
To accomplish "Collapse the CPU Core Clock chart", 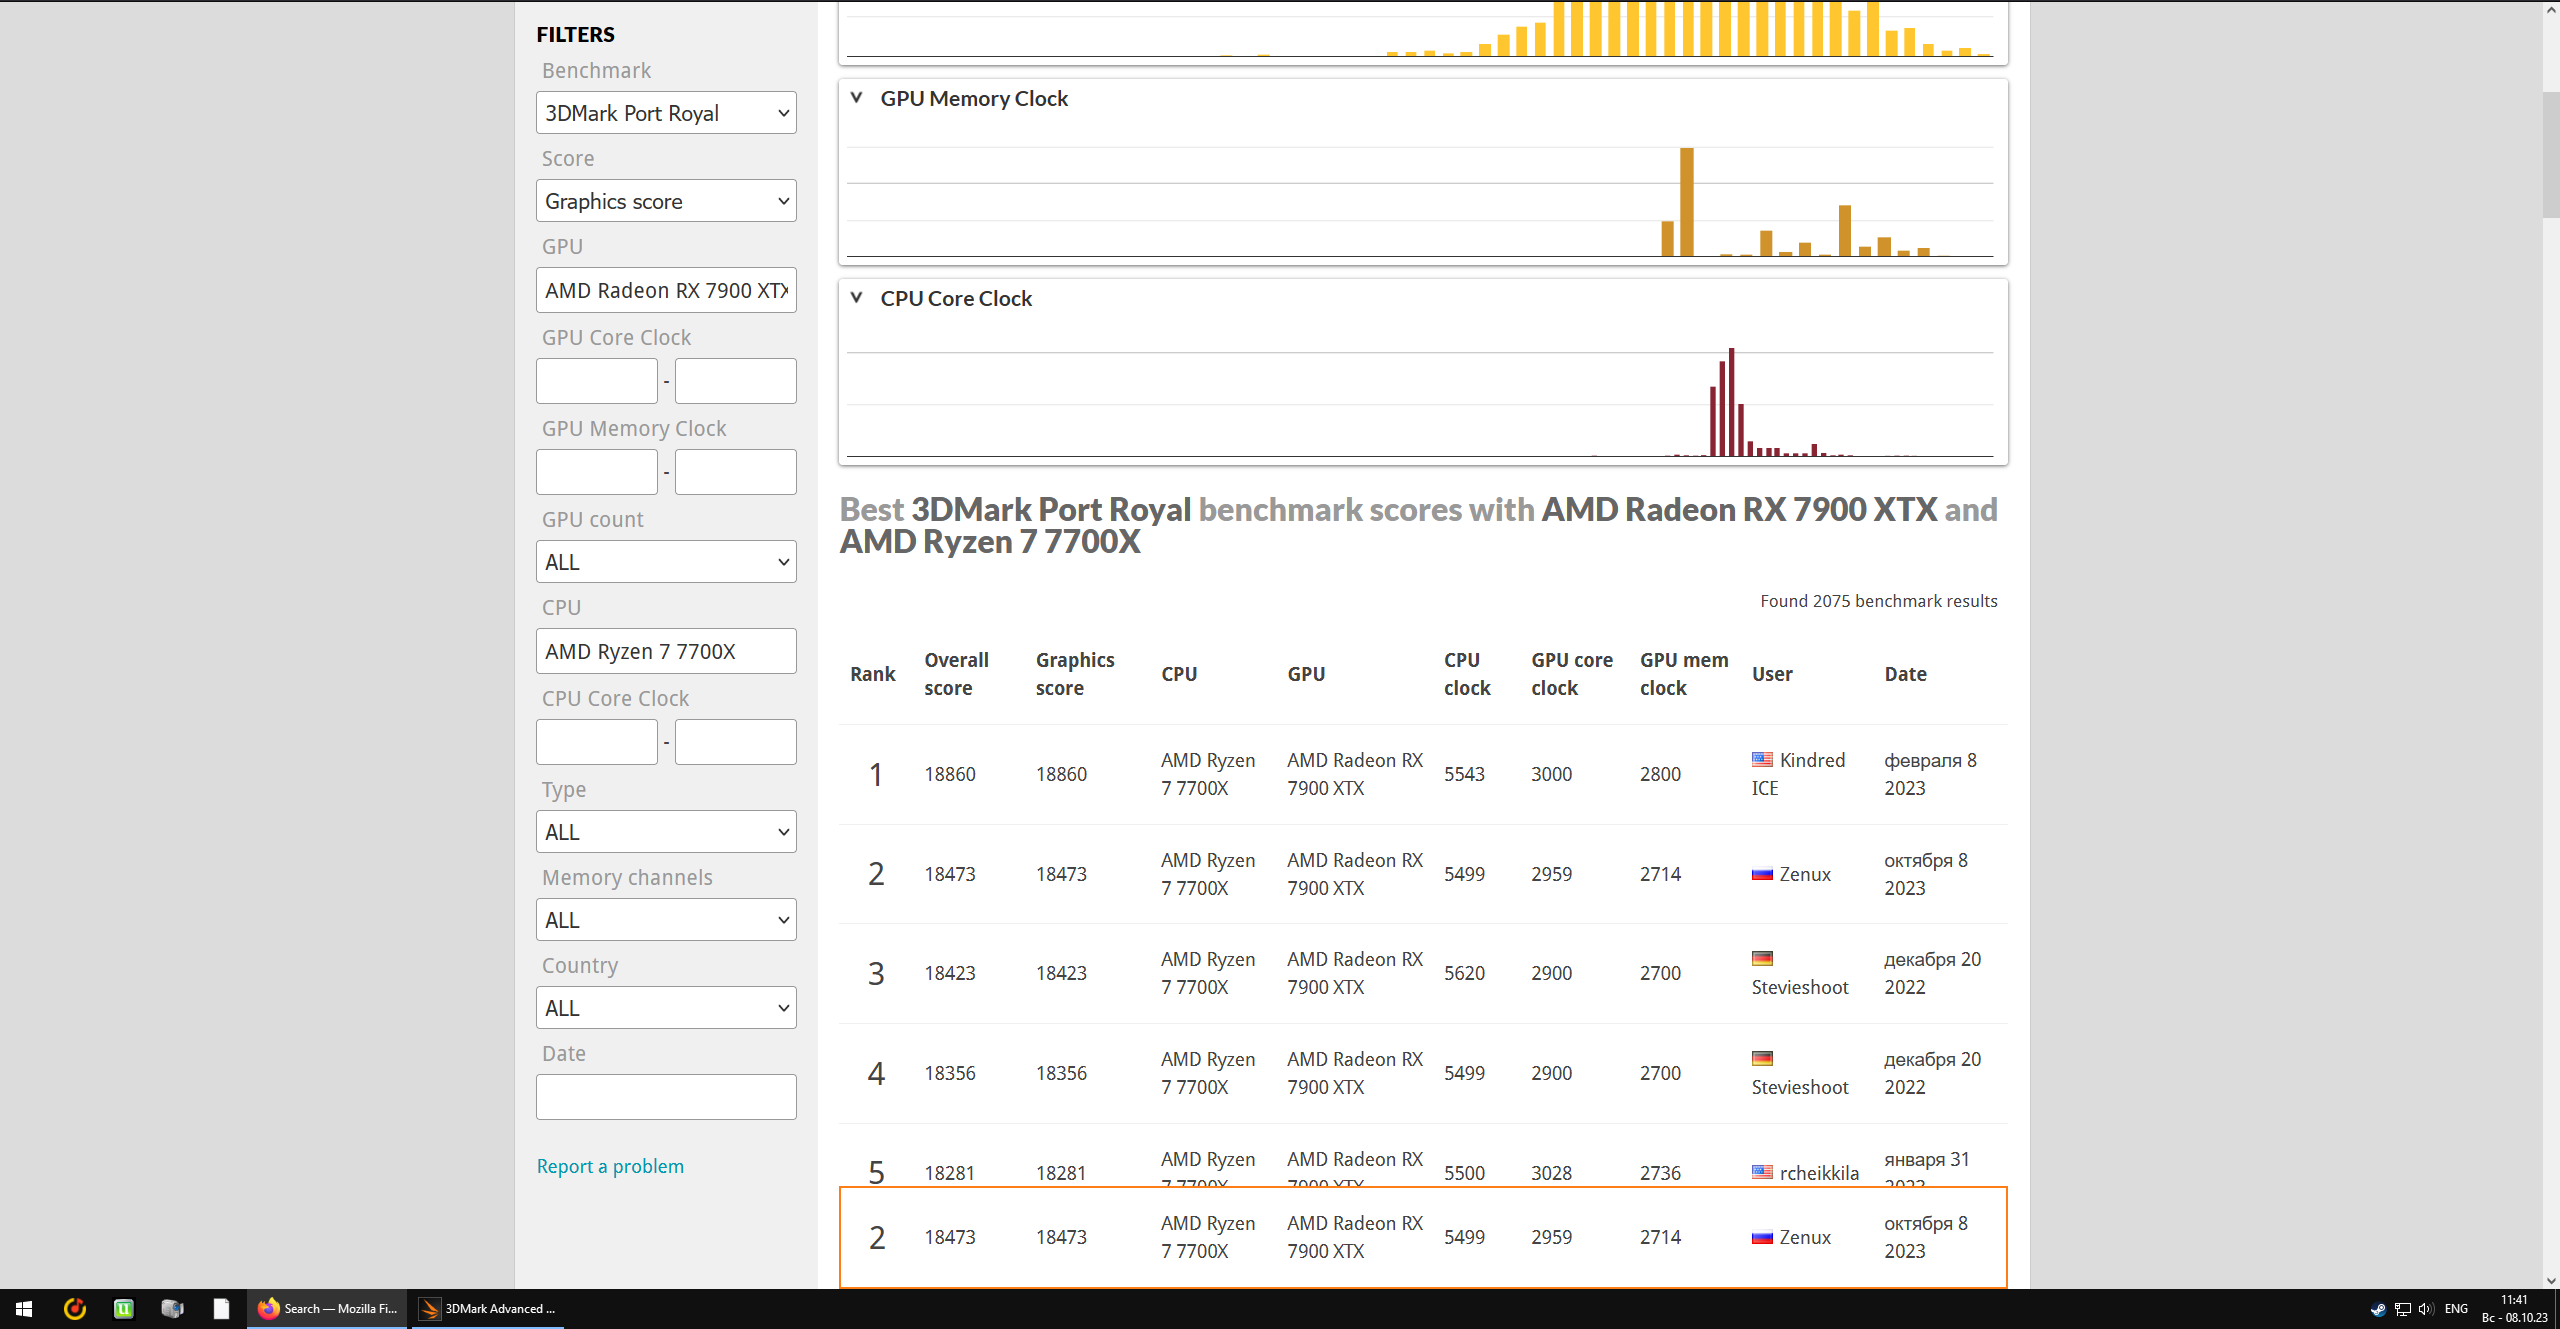I will (856, 298).
